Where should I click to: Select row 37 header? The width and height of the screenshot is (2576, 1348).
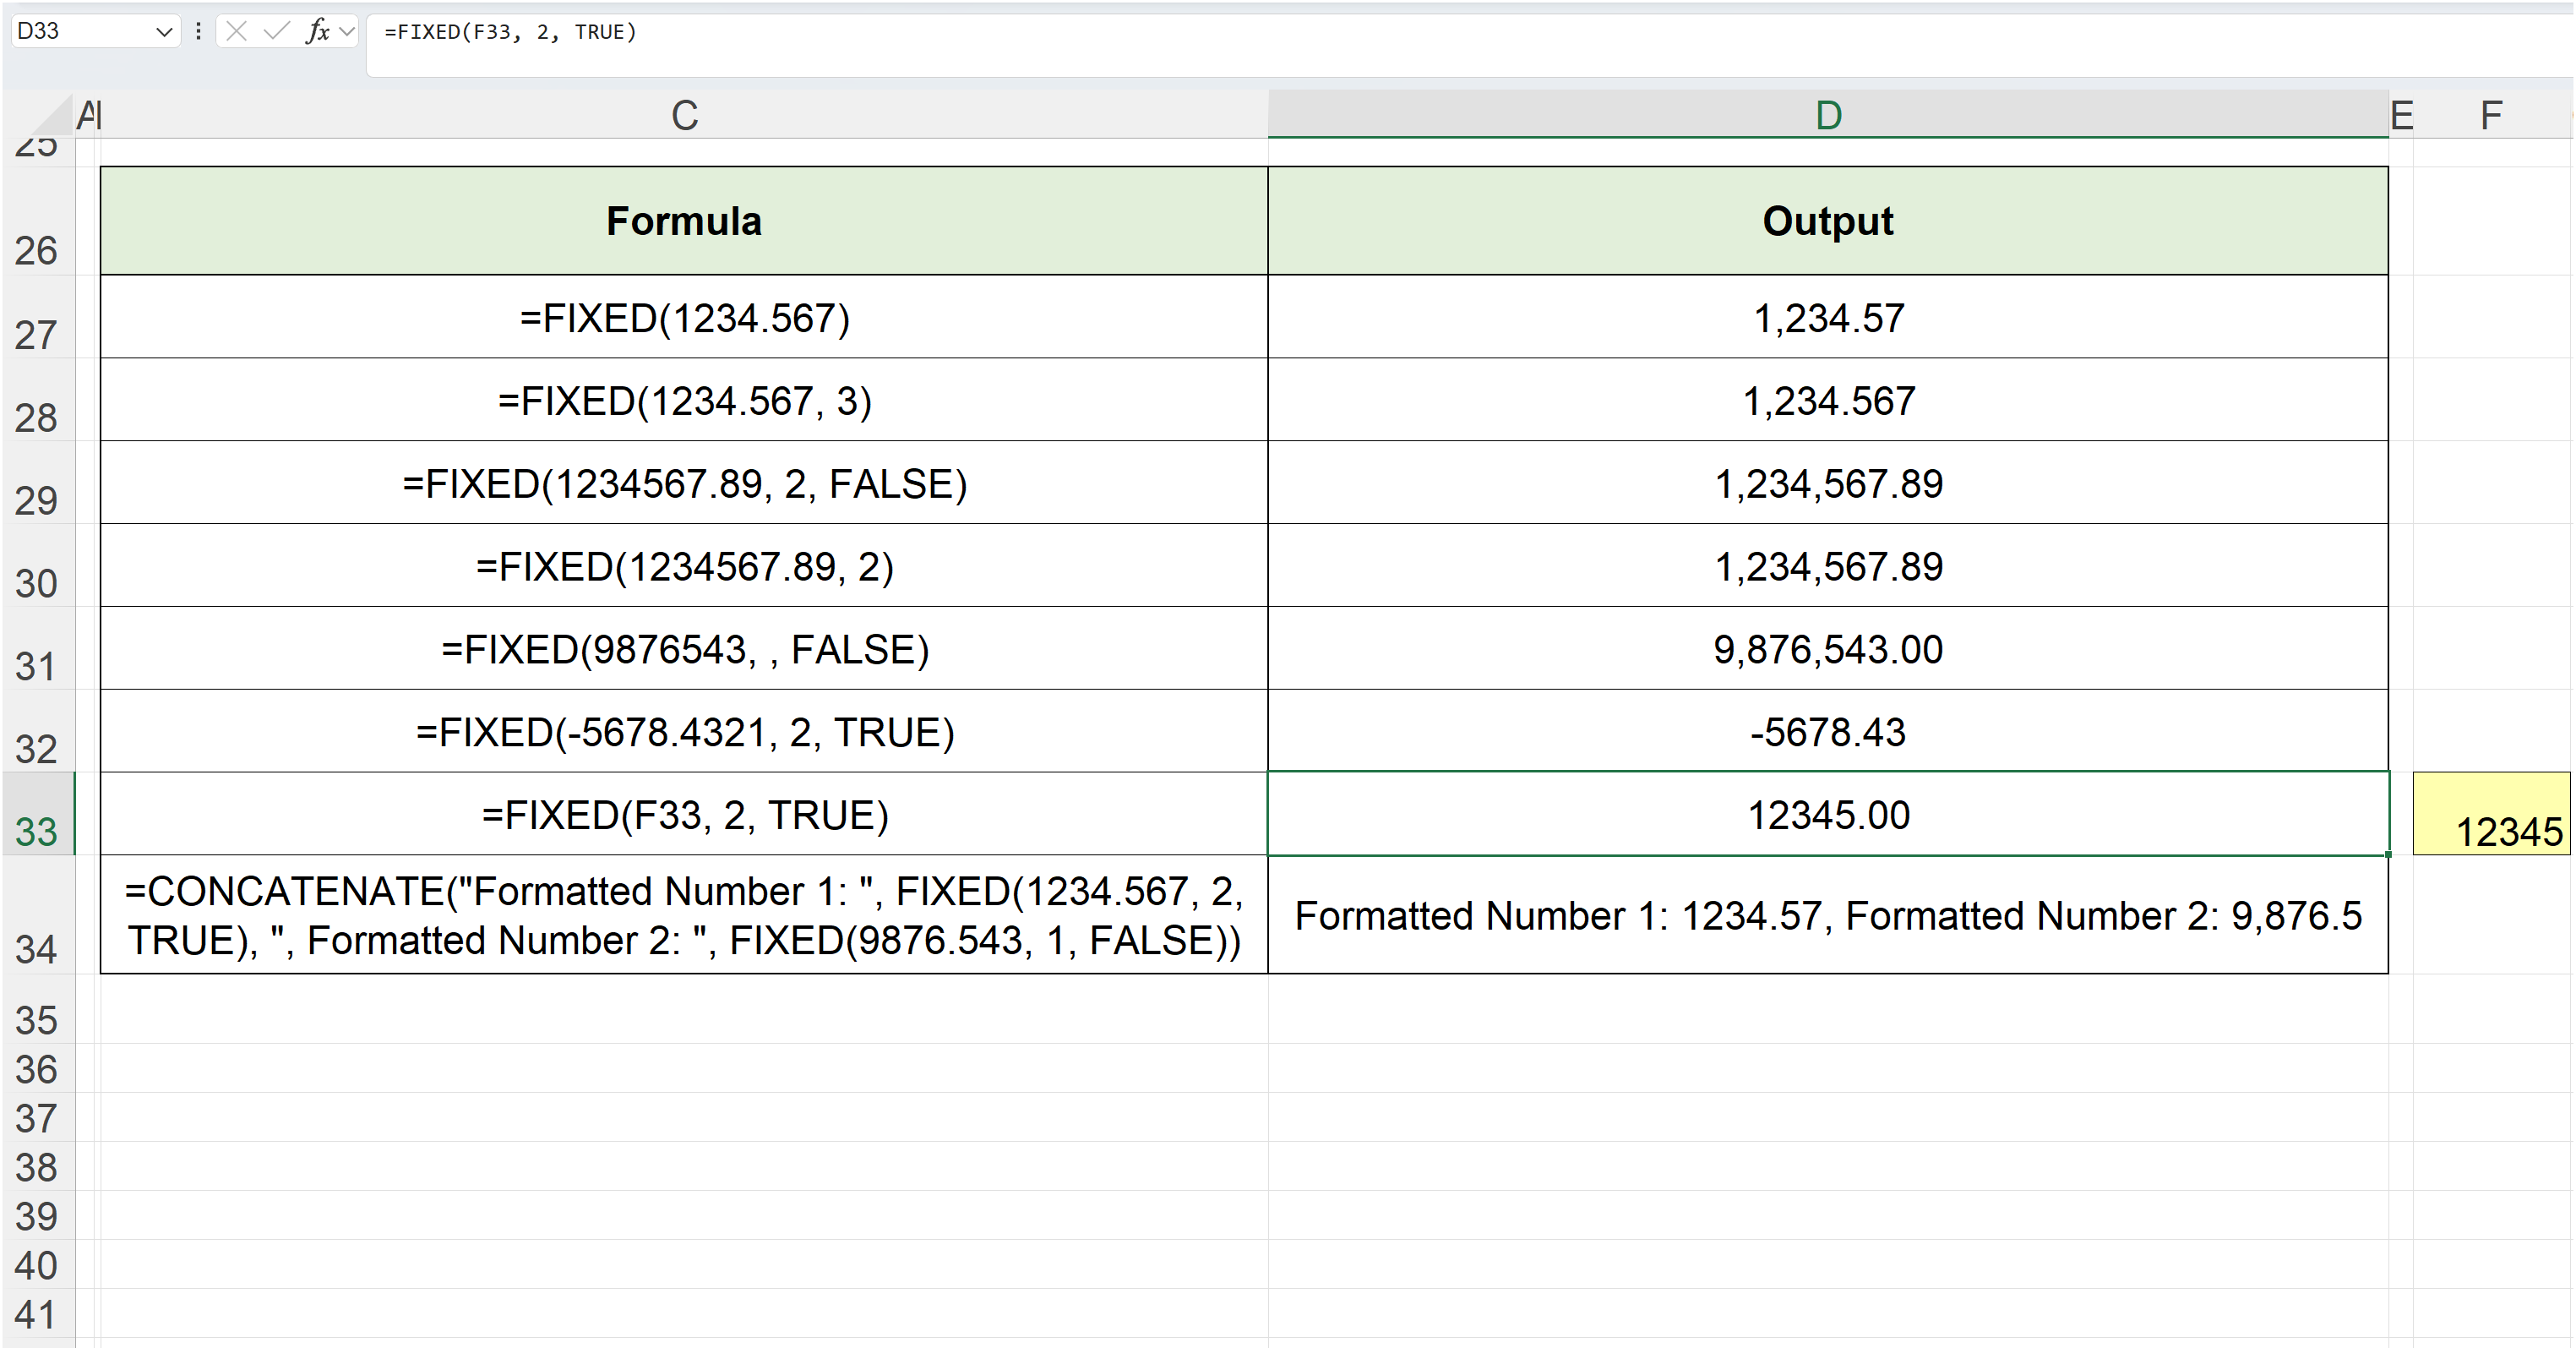[37, 1118]
